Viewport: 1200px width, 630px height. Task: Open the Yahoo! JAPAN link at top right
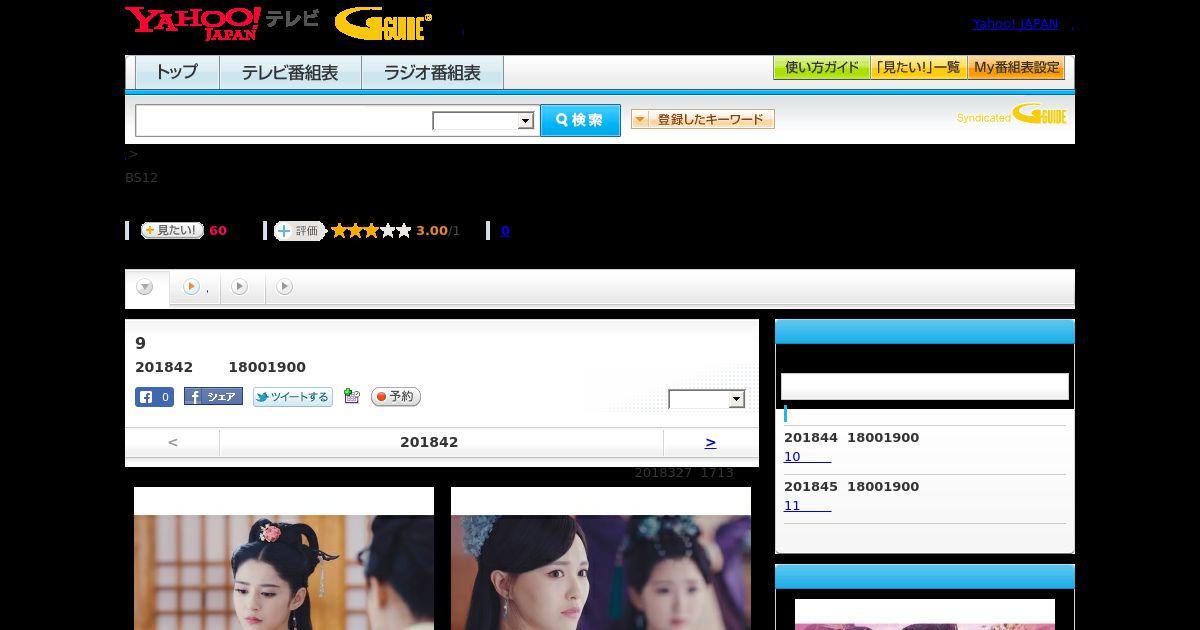coord(1015,24)
